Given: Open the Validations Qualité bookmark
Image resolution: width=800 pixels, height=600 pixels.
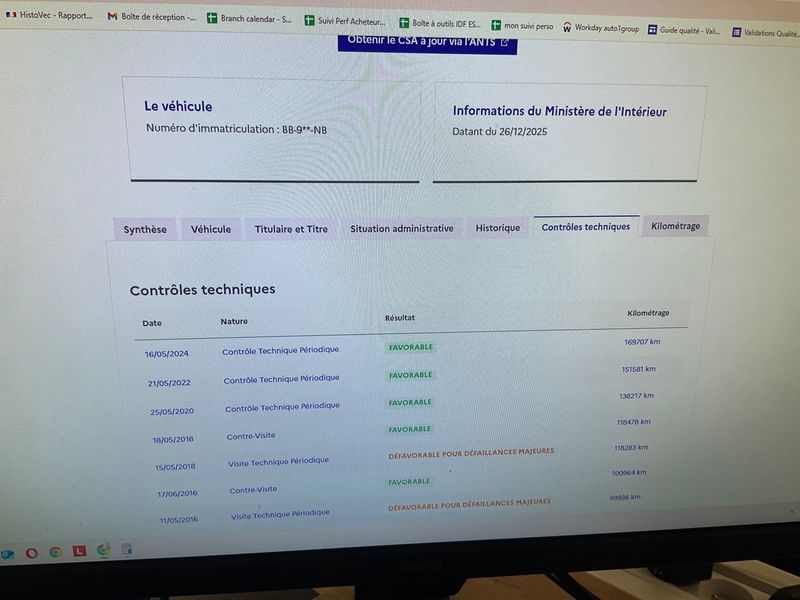Looking at the screenshot, I should [x=765, y=33].
